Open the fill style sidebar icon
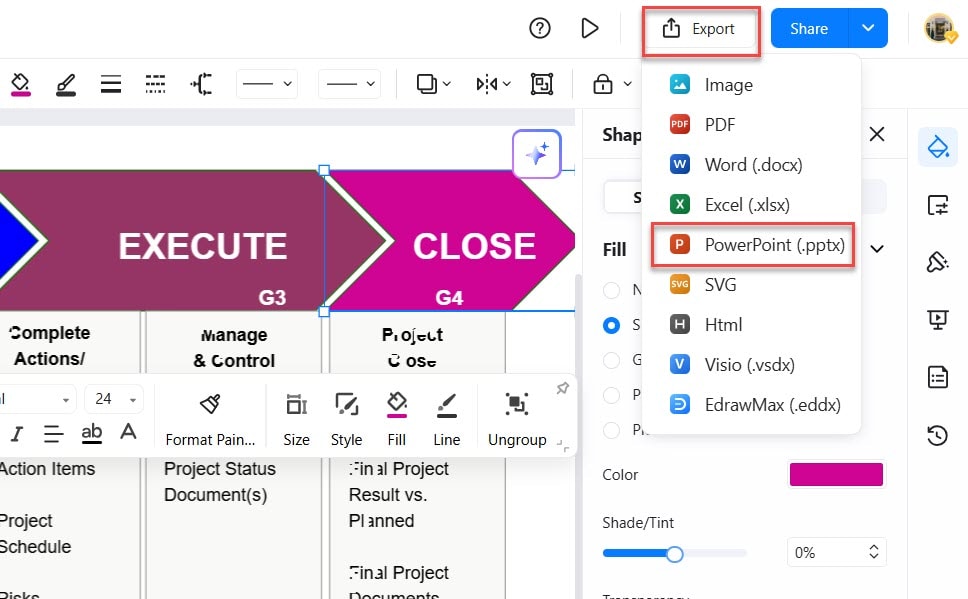968x599 pixels. pos(938,147)
